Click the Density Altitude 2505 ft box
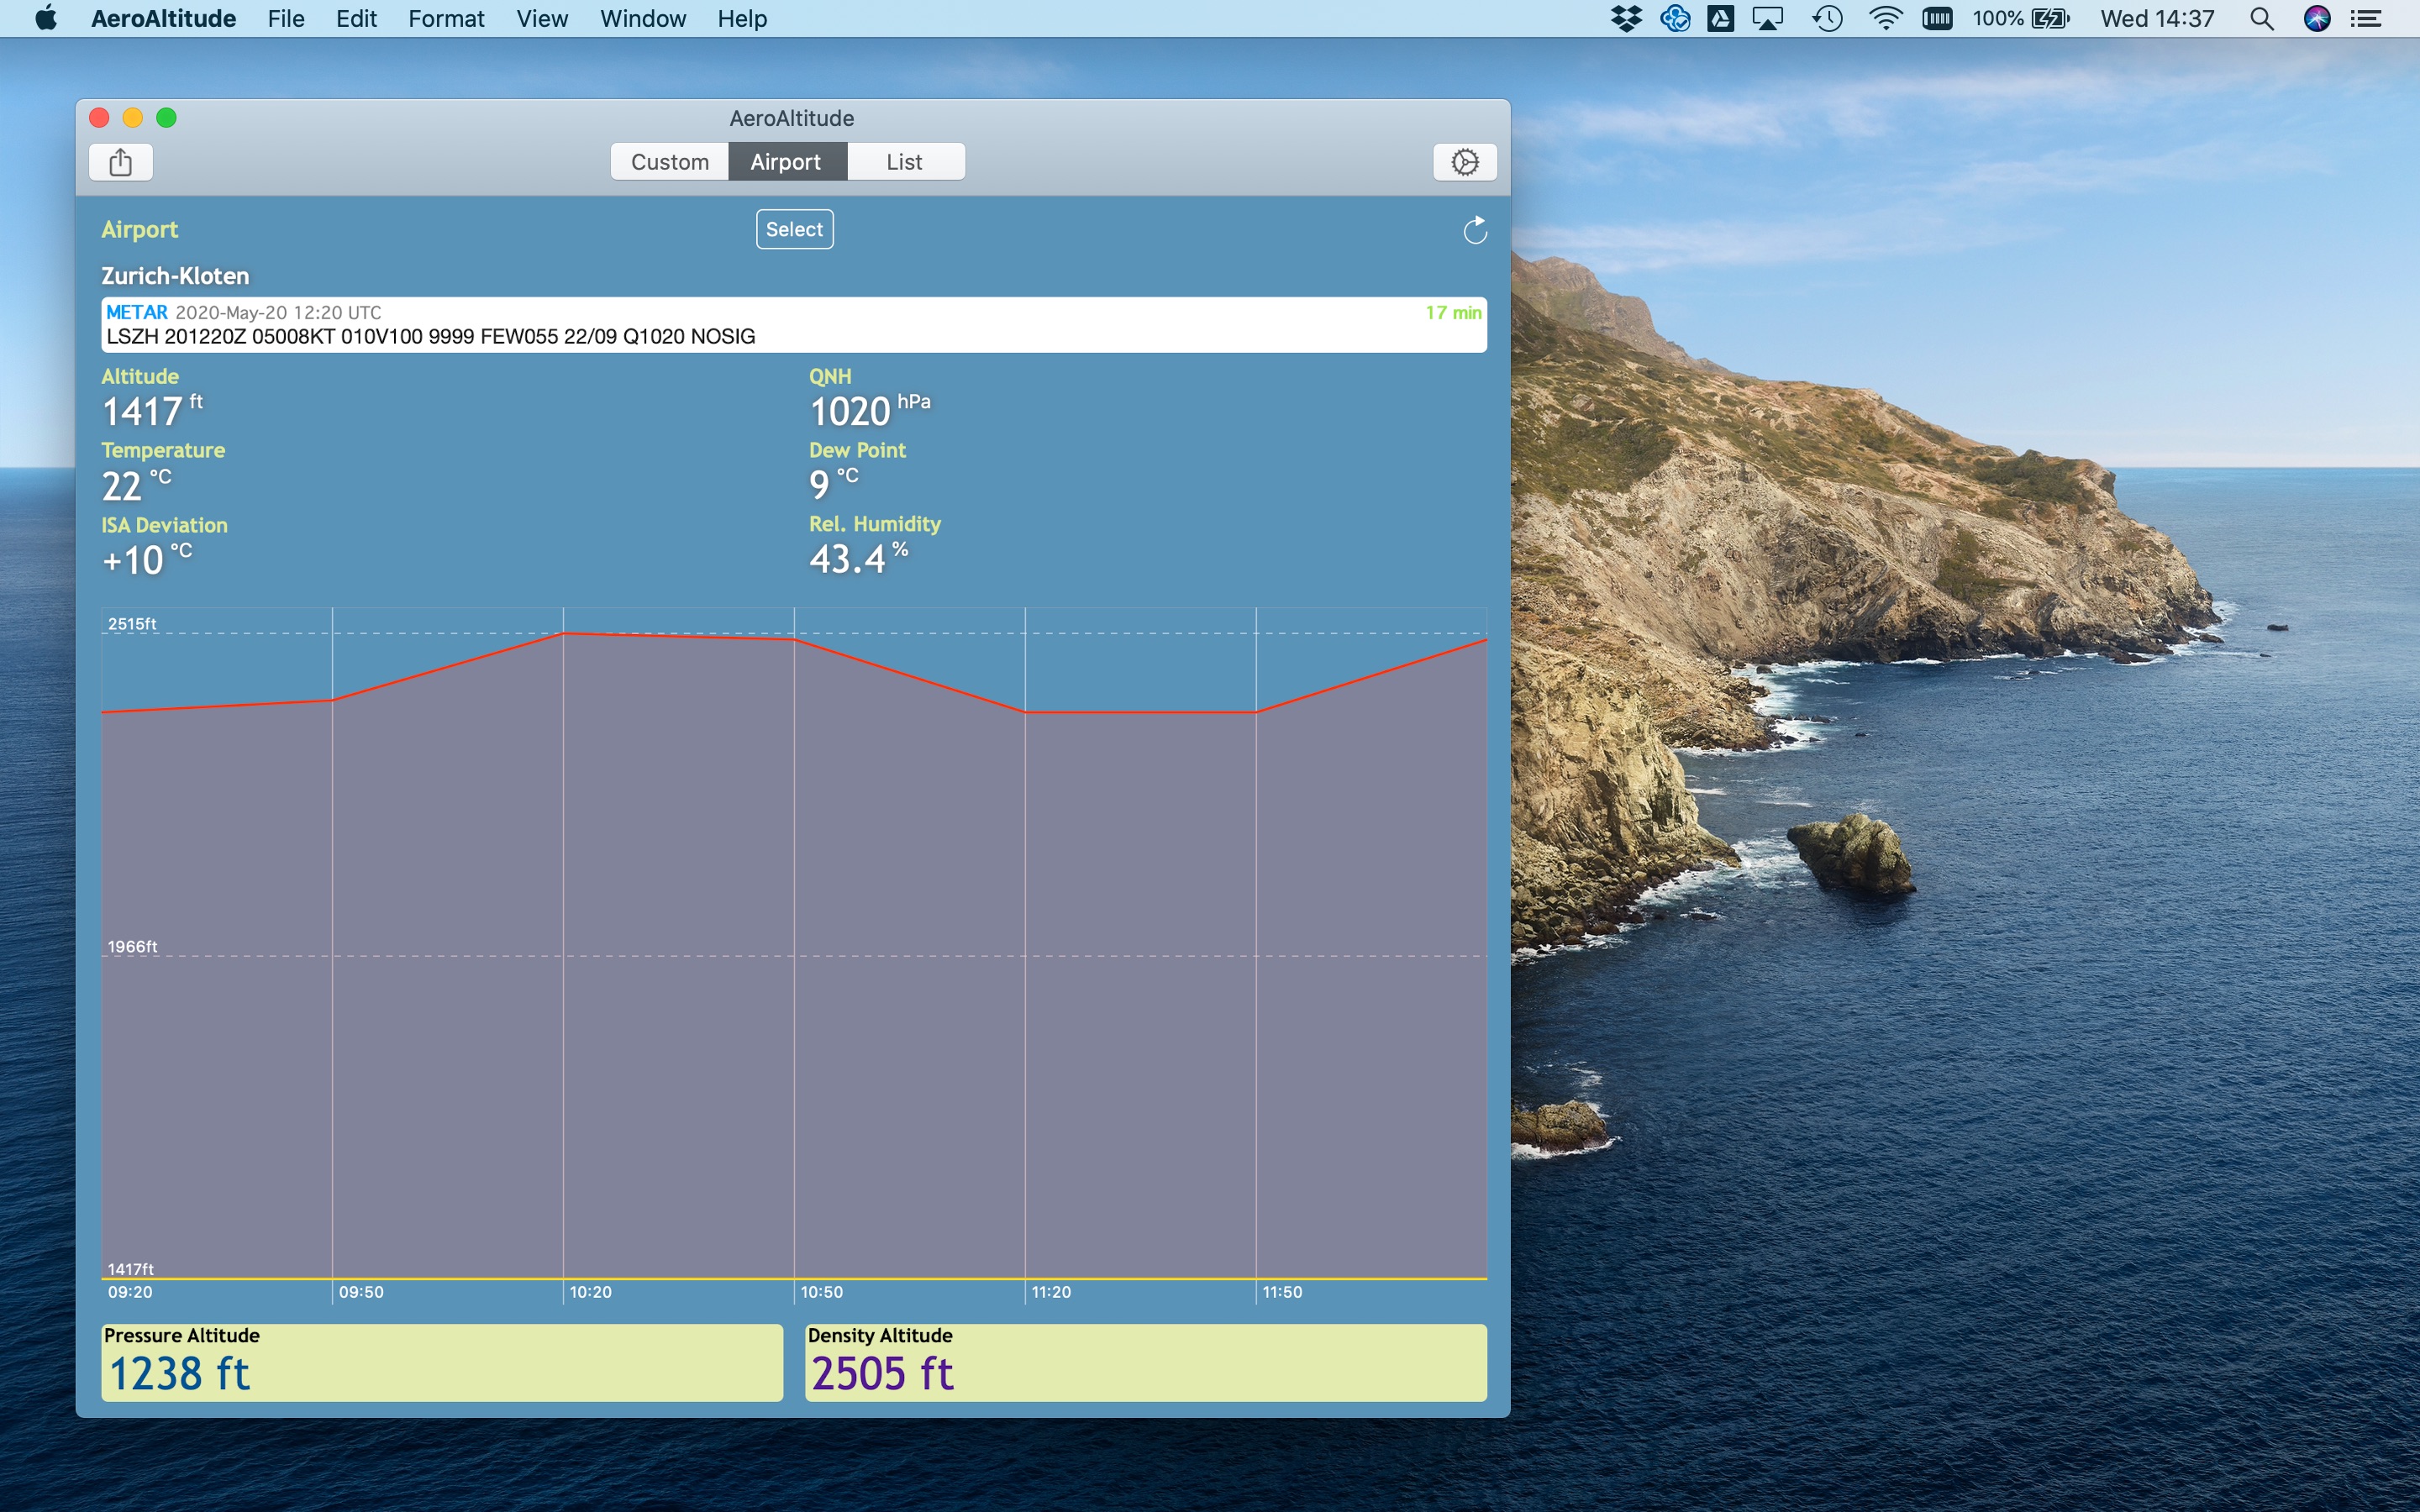This screenshot has height=1512, width=2420. click(x=1146, y=1362)
